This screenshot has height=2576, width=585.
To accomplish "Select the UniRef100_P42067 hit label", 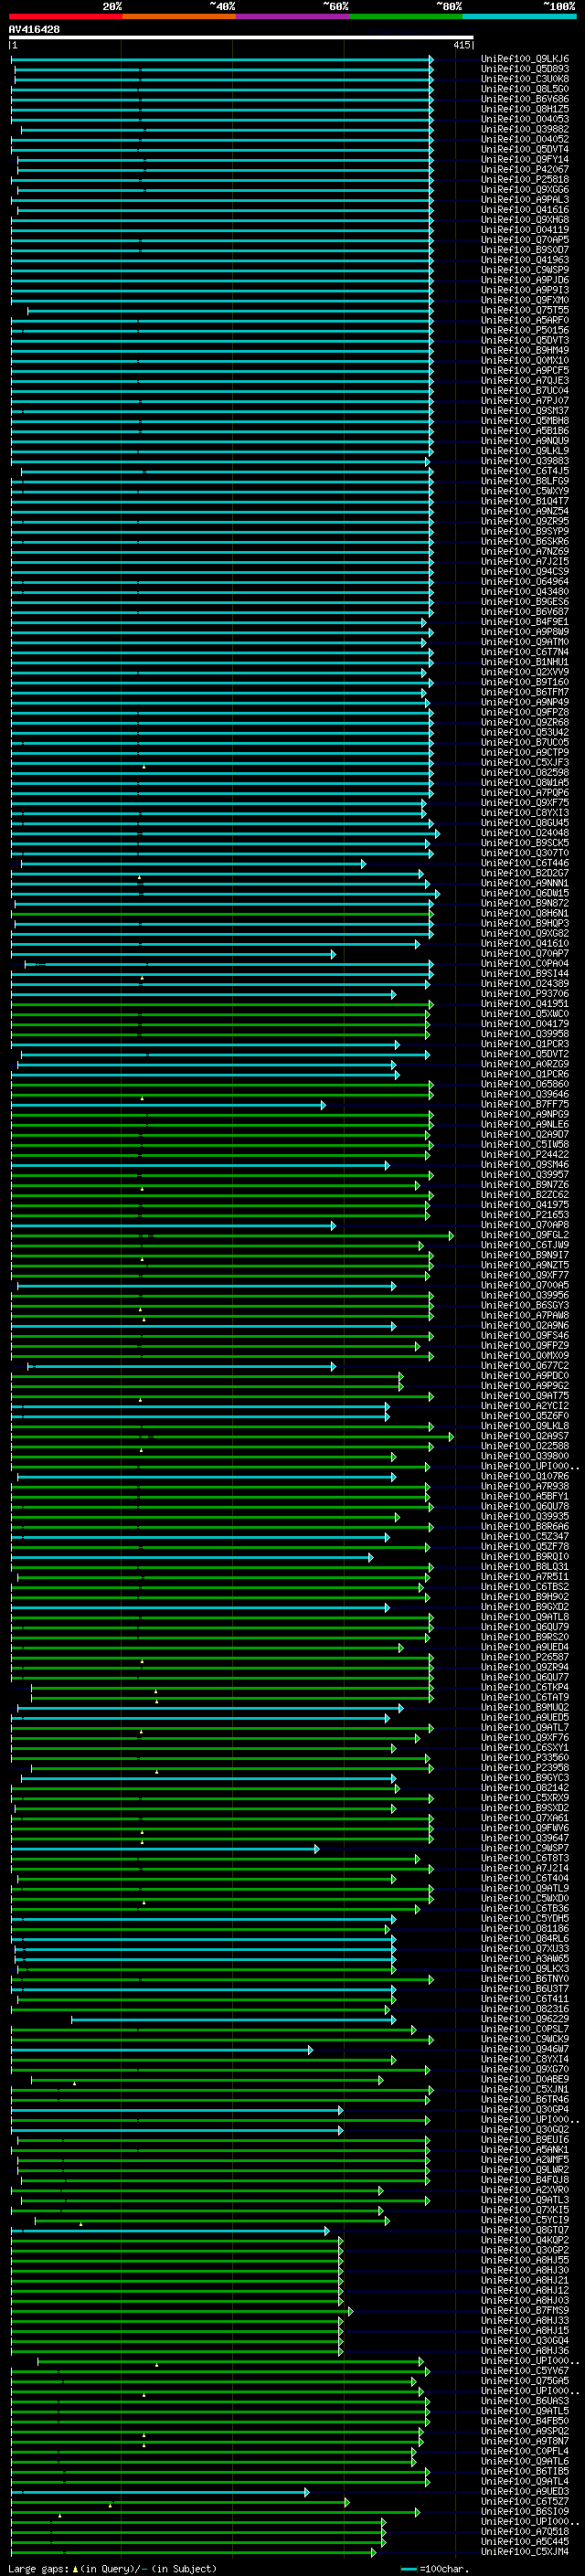I will coord(525,170).
